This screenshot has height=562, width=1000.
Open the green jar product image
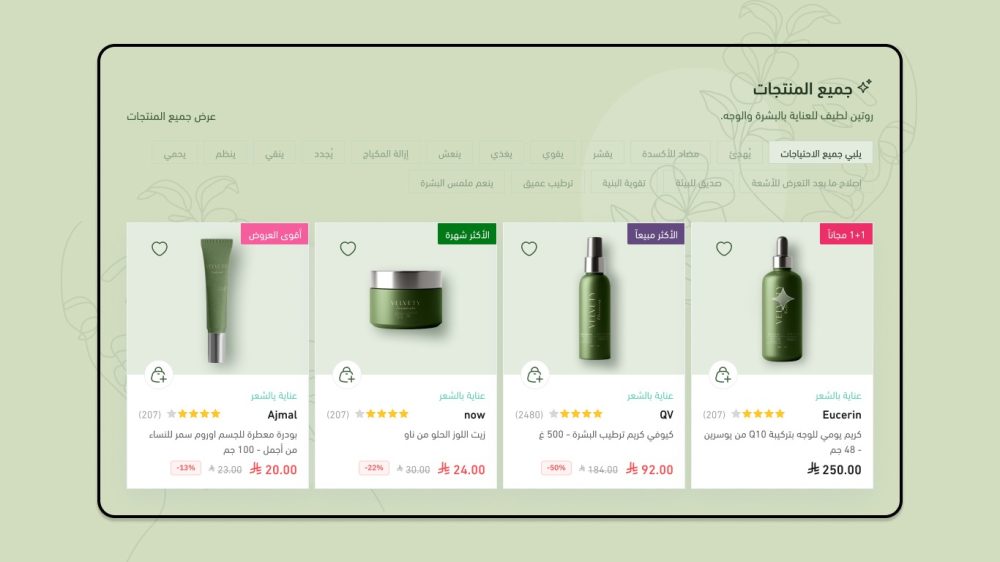tap(406, 300)
